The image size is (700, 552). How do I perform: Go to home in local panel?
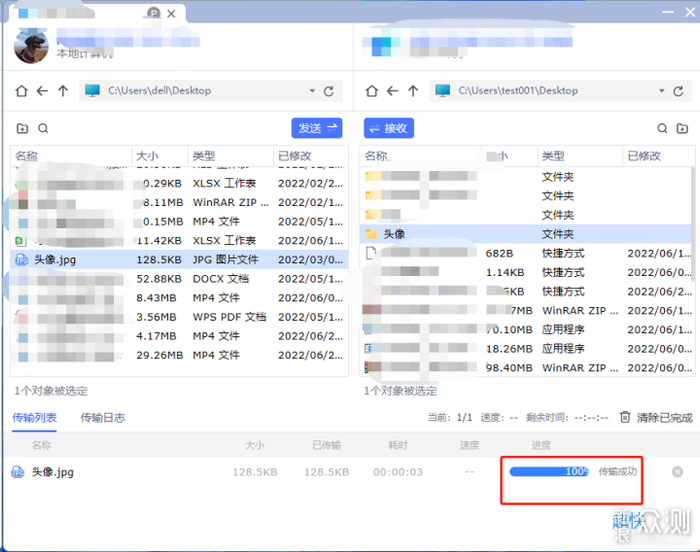21,91
